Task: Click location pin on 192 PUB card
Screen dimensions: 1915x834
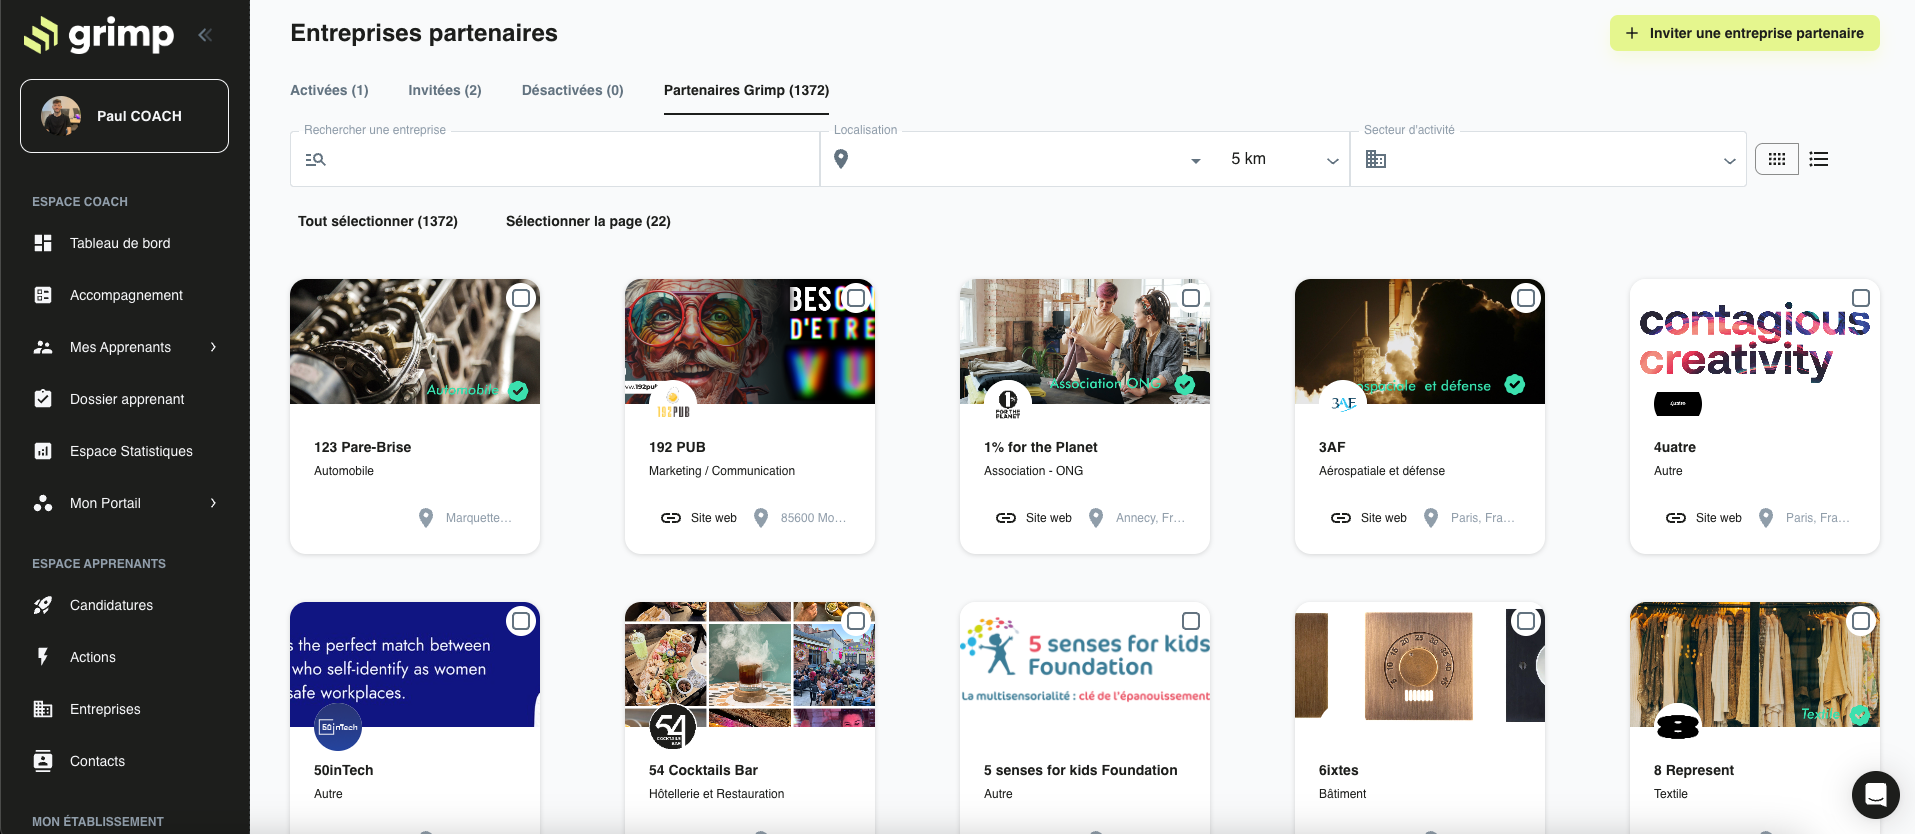Action: click(761, 518)
